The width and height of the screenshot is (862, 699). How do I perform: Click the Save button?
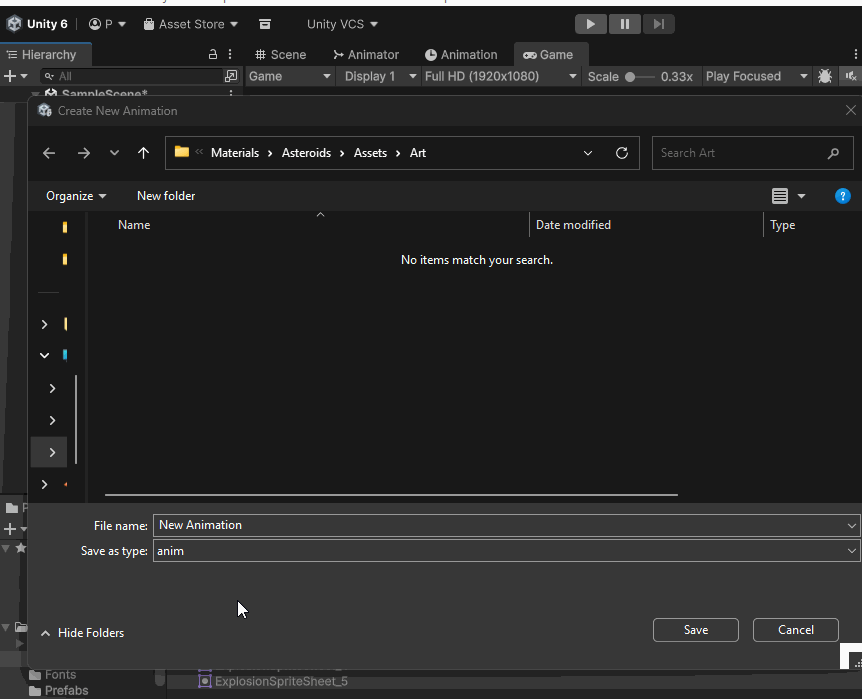(x=695, y=630)
